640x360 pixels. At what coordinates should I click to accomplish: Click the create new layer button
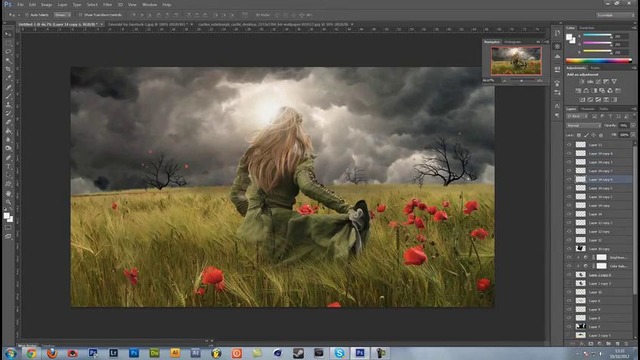point(617,344)
